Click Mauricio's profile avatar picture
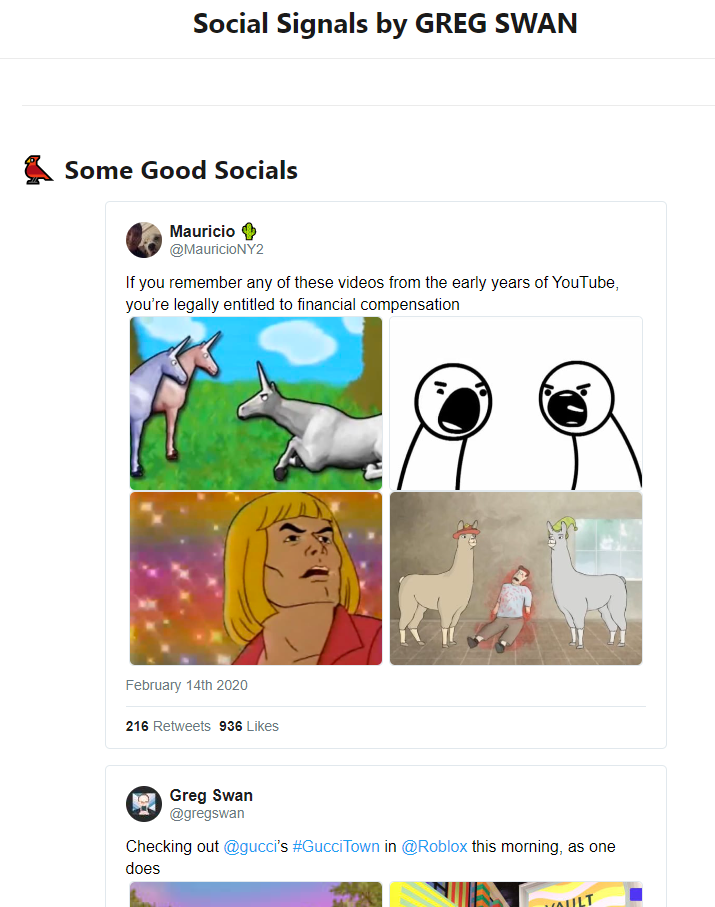The image size is (715, 907). point(144,240)
